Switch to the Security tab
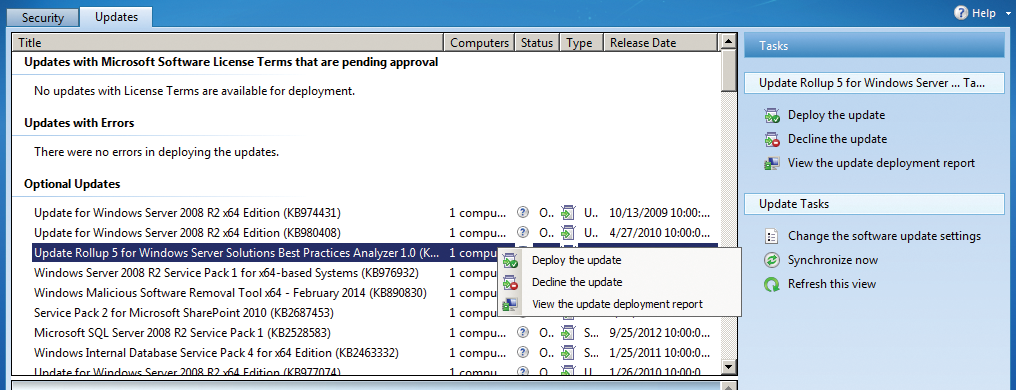Image resolution: width=1016 pixels, height=390 pixels. pyautogui.click(x=43, y=17)
